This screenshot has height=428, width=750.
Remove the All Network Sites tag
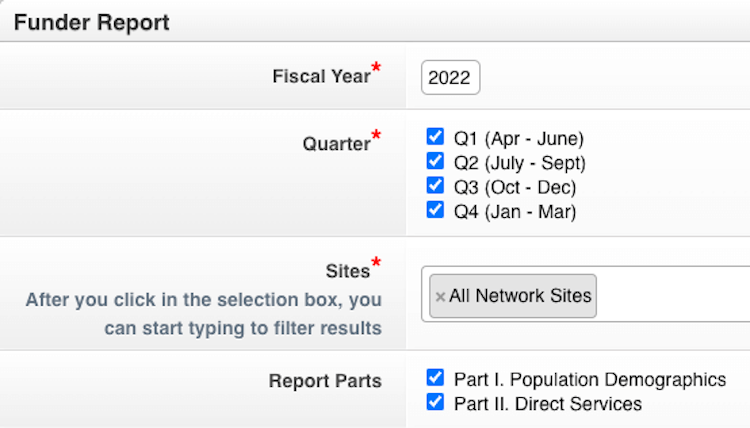click(x=440, y=297)
